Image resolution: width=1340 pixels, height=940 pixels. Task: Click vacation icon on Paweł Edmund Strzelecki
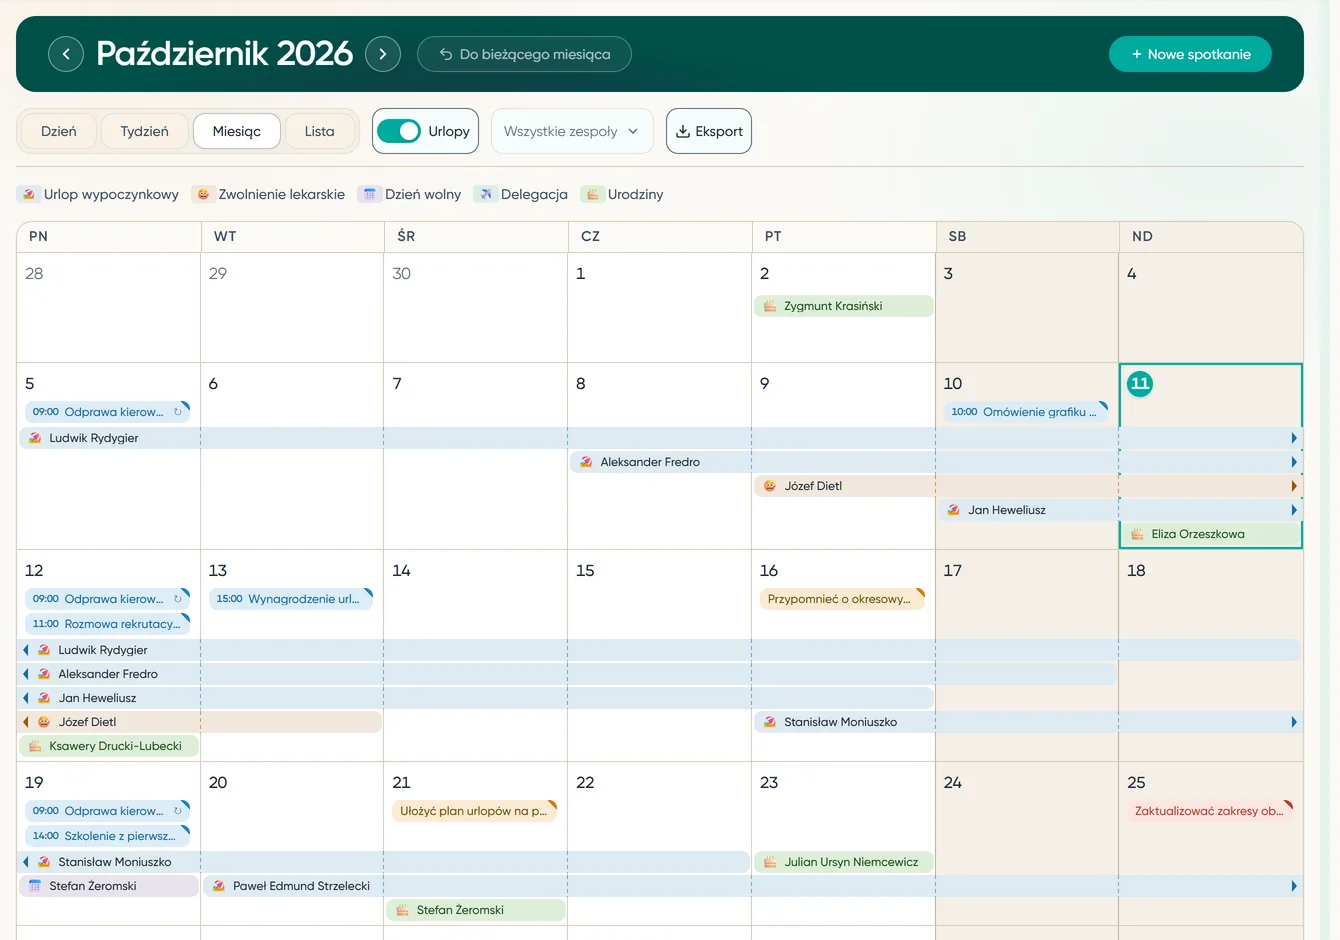[219, 886]
